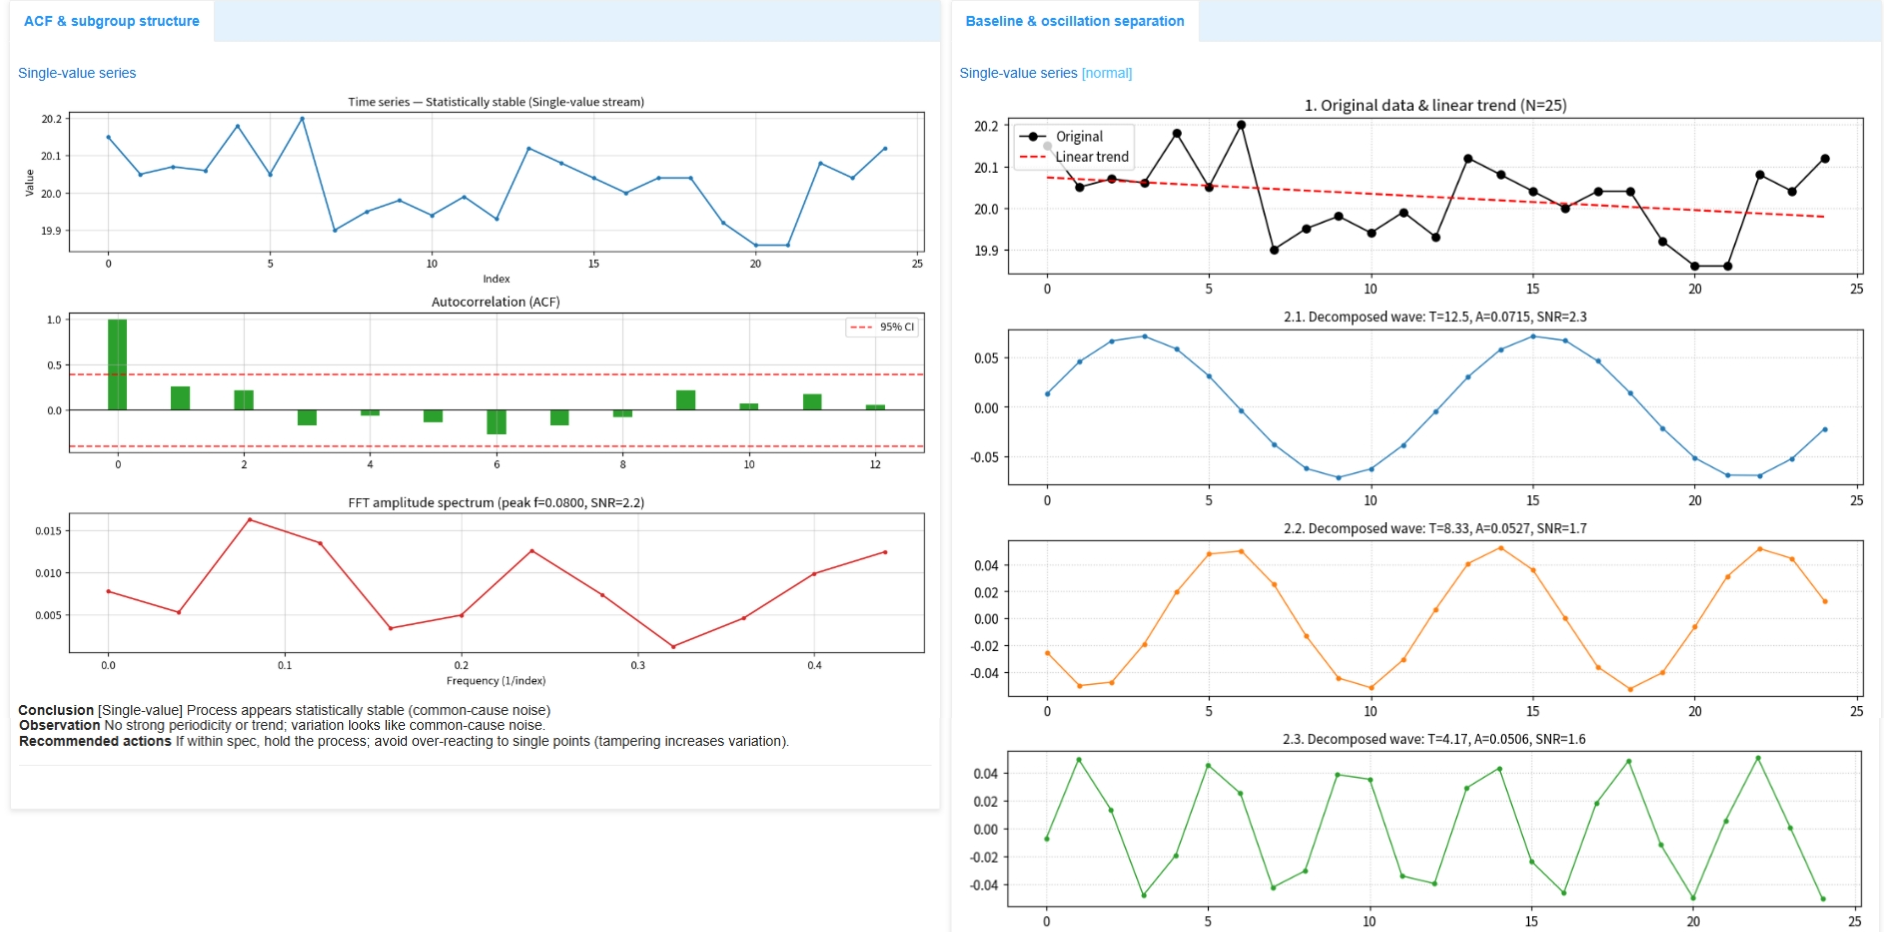The width and height of the screenshot is (1884, 932).
Task: Click the '2.2. Decomposed wave: T=8.33' title
Action: (x=1435, y=529)
